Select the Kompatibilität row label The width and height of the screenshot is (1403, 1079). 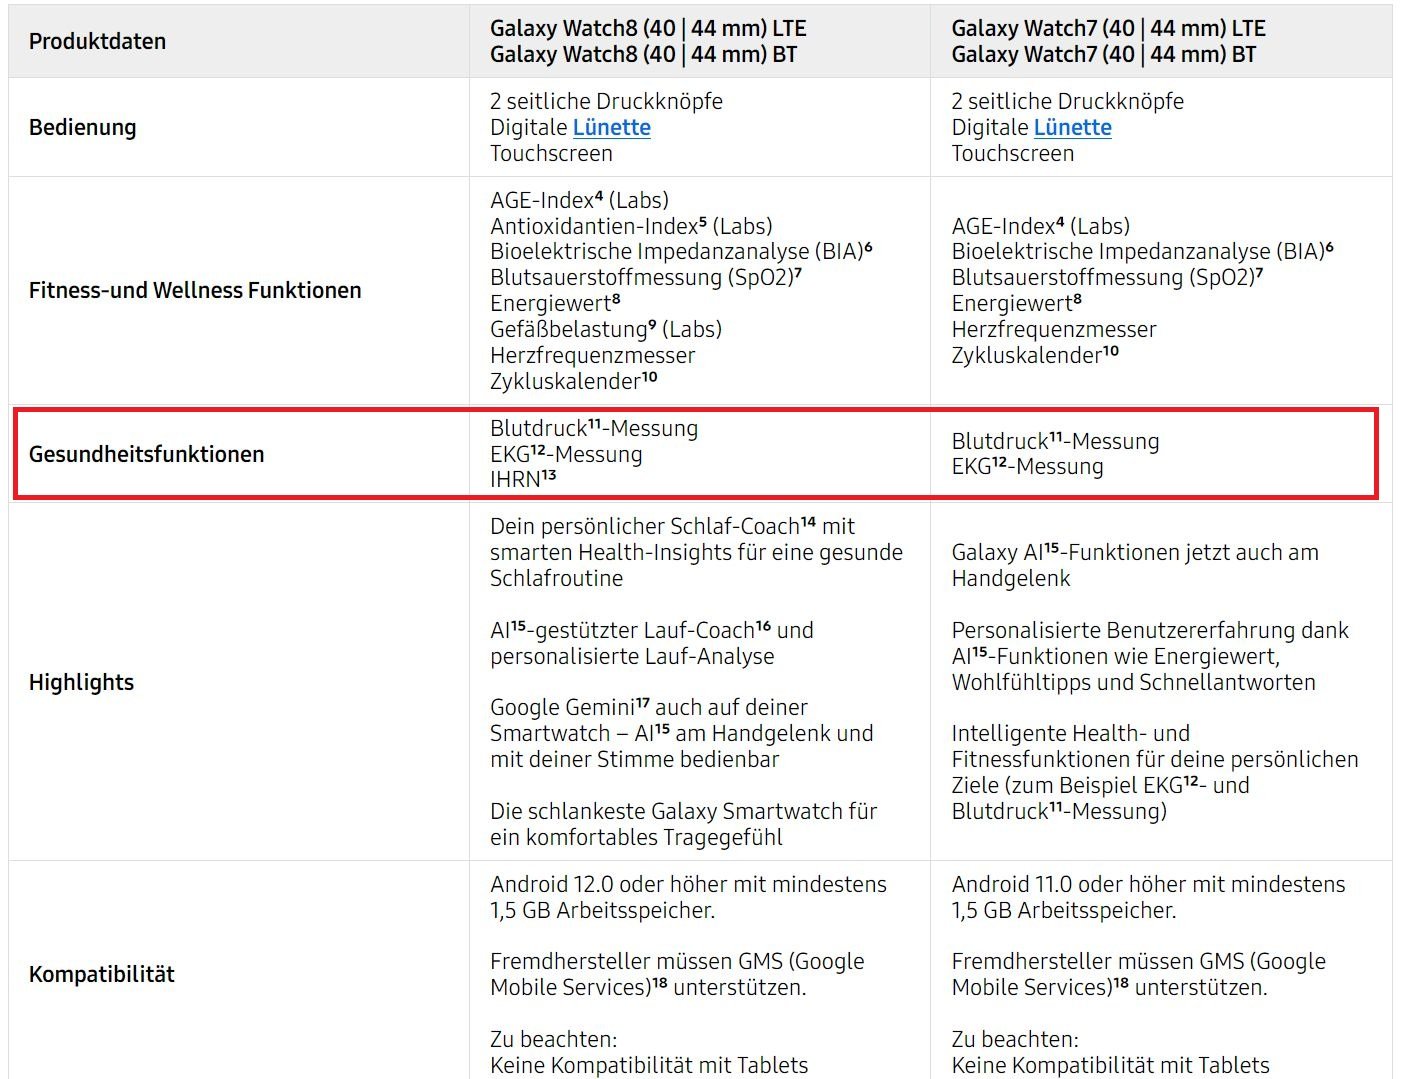(x=101, y=974)
